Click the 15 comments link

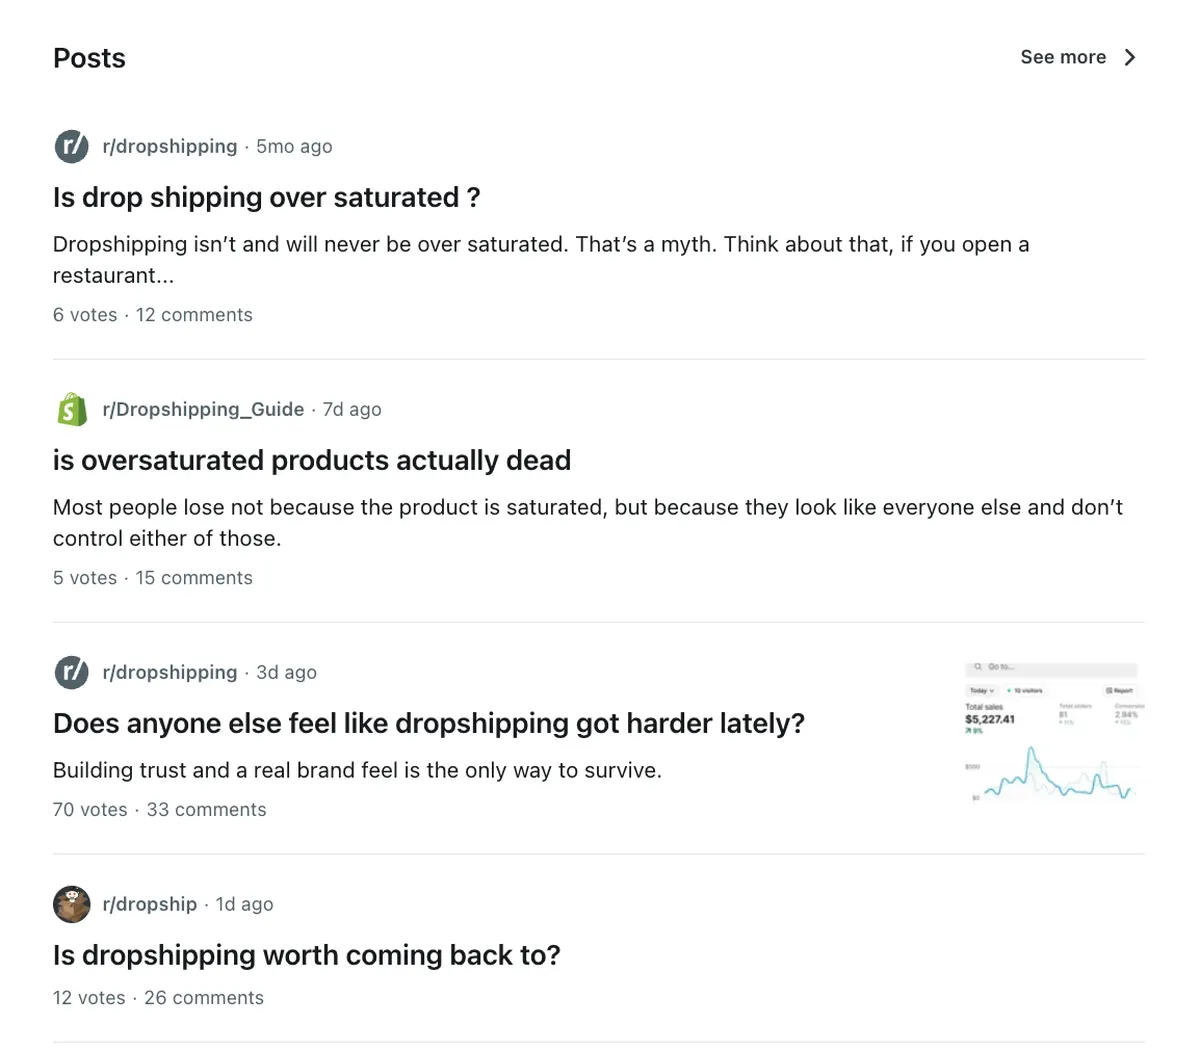click(194, 577)
